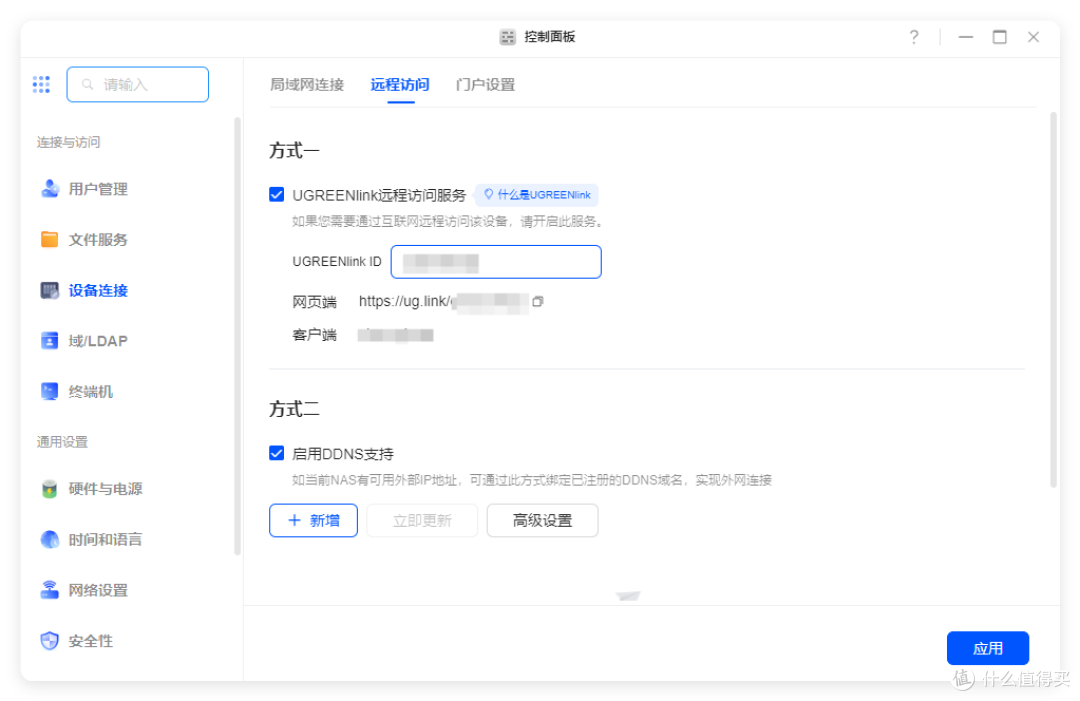Click the 立即更新 button
1080x701 pixels.
click(x=422, y=521)
